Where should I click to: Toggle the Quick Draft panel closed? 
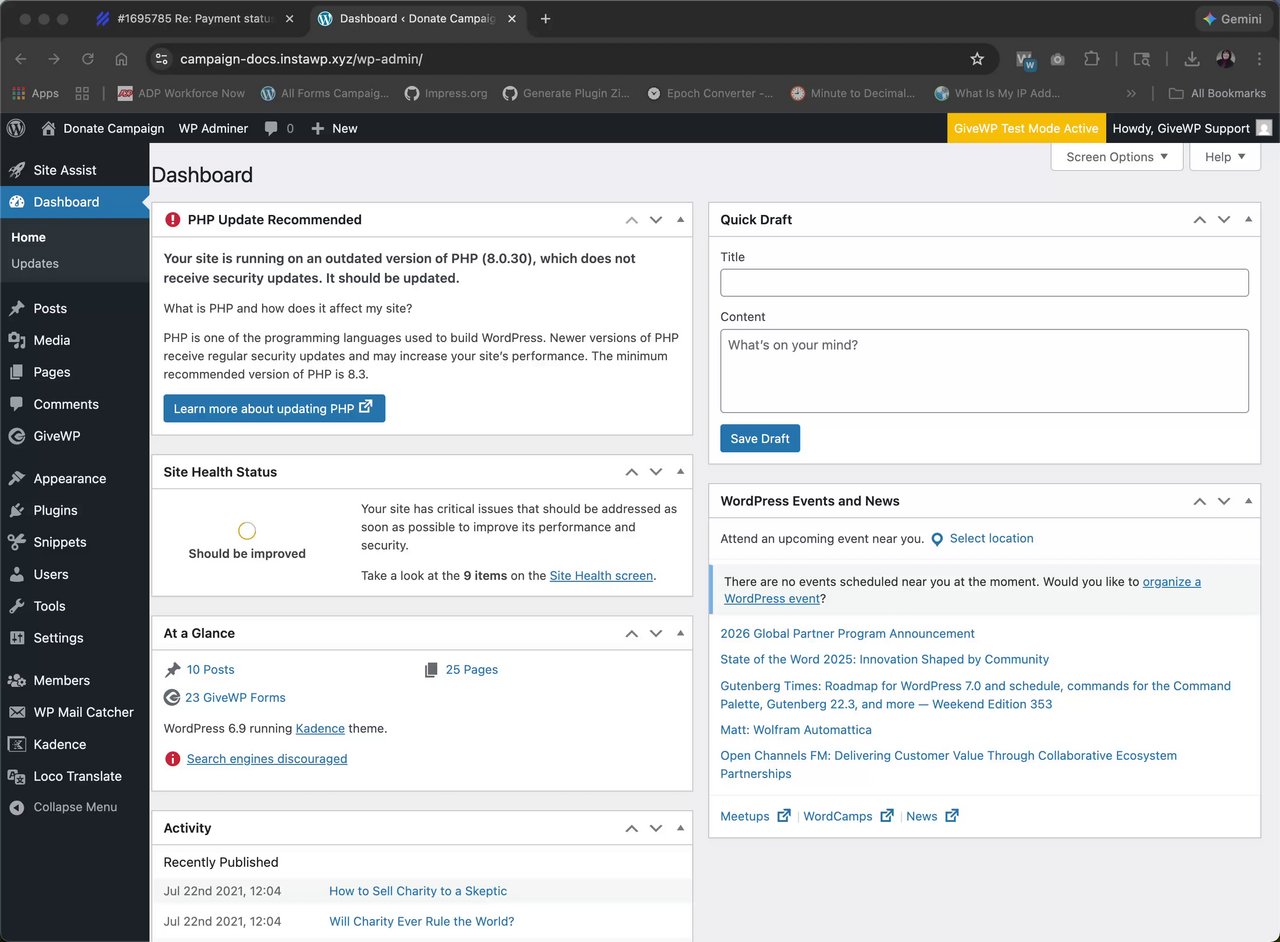click(x=1249, y=220)
